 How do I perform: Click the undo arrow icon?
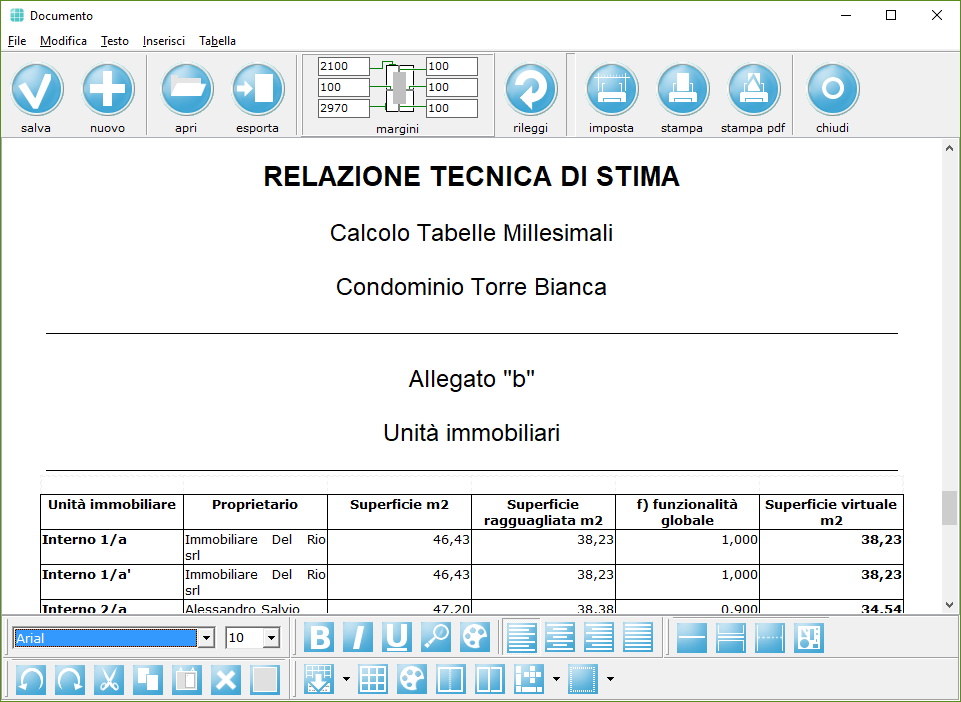31,679
